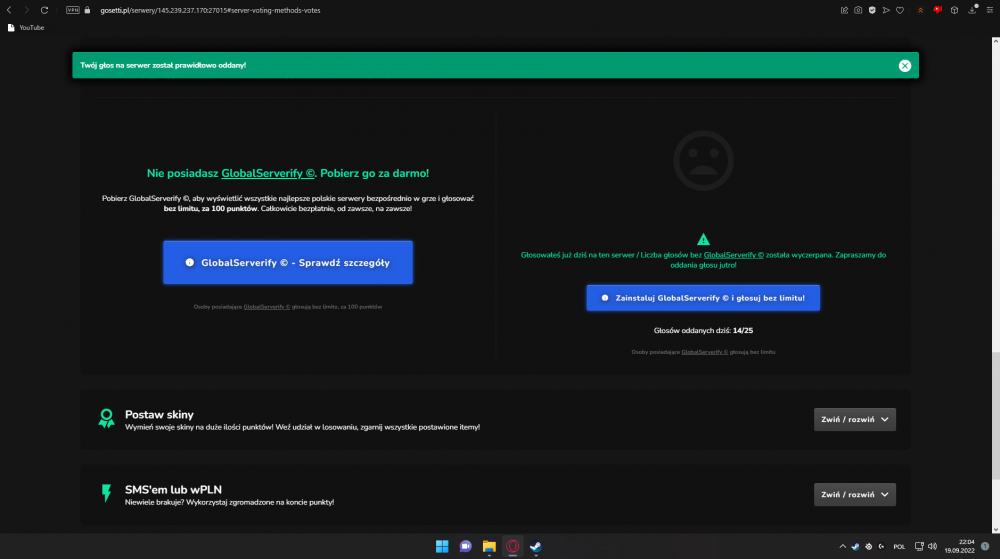The width and height of the screenshot is (1000, 559).
Task: Click the edit/pinboard icon in browser toolbar
Action: (x=844, y=10)
